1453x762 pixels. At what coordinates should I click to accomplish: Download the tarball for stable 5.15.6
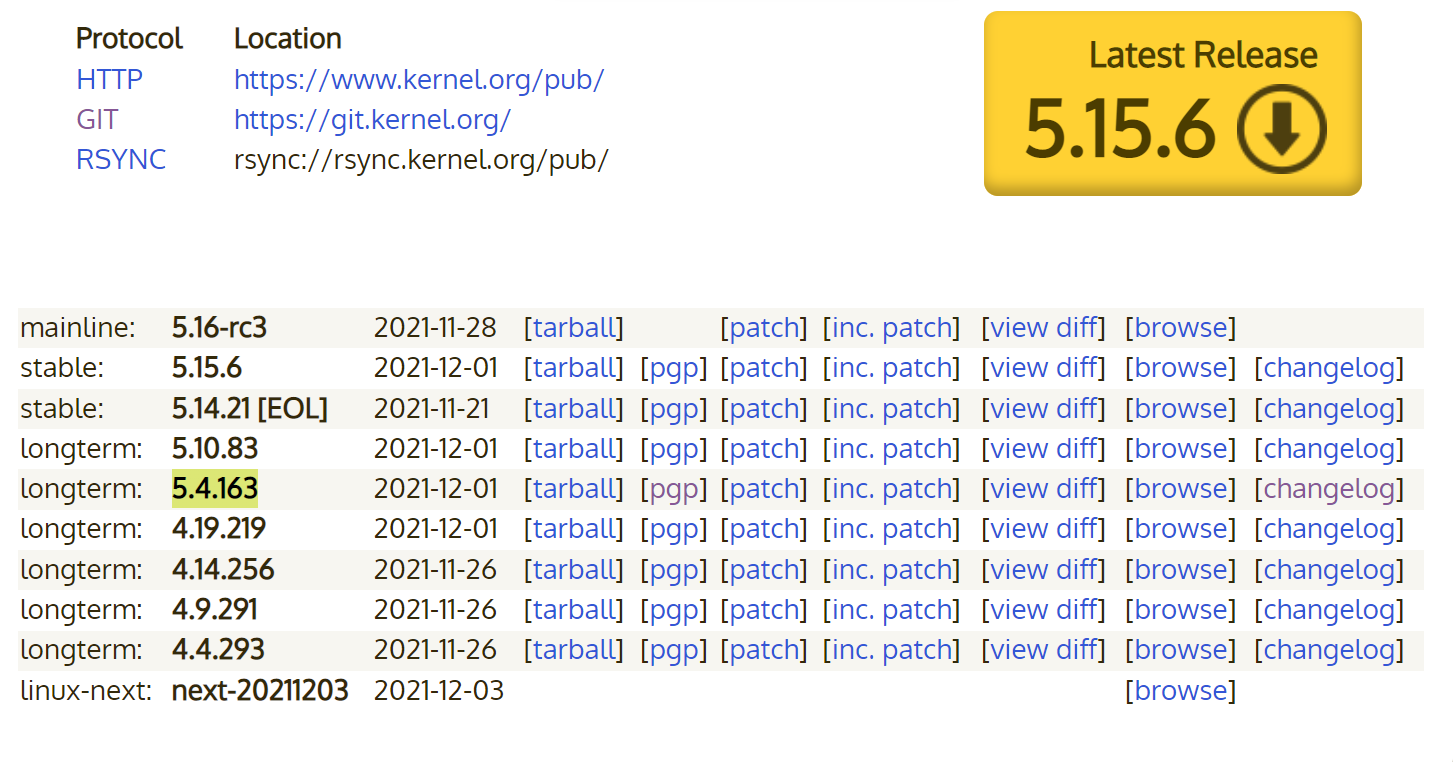(x=574, y=367)
